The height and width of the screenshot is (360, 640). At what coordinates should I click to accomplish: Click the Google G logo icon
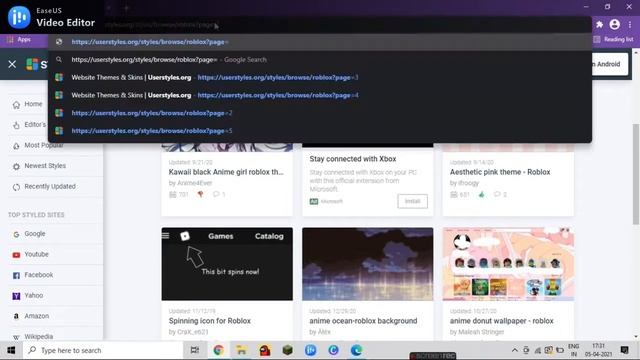point(16,234)
